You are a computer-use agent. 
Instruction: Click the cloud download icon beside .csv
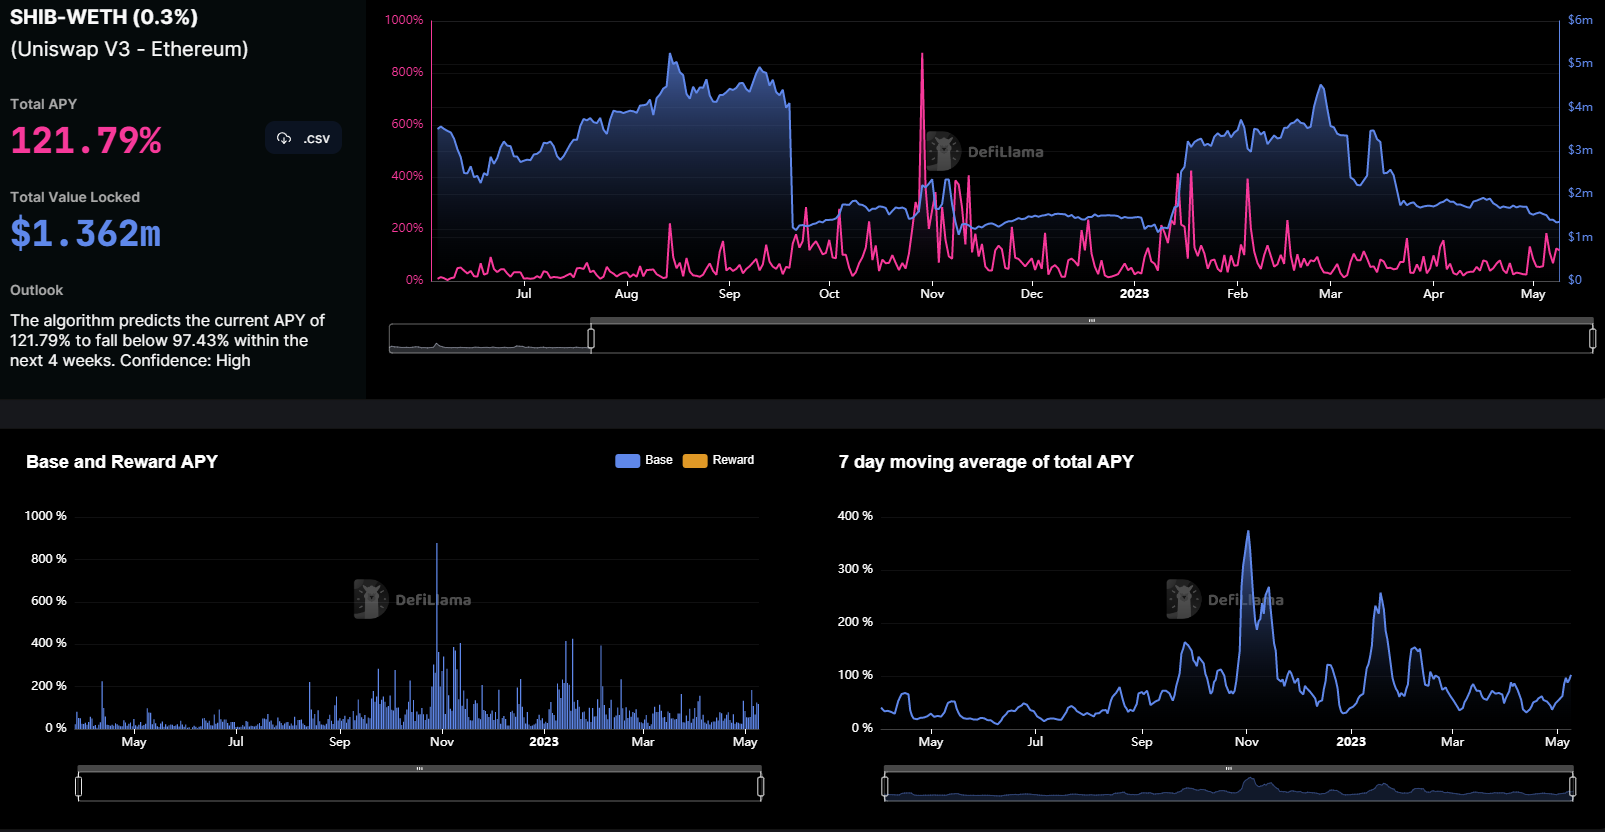coord(284,138)
